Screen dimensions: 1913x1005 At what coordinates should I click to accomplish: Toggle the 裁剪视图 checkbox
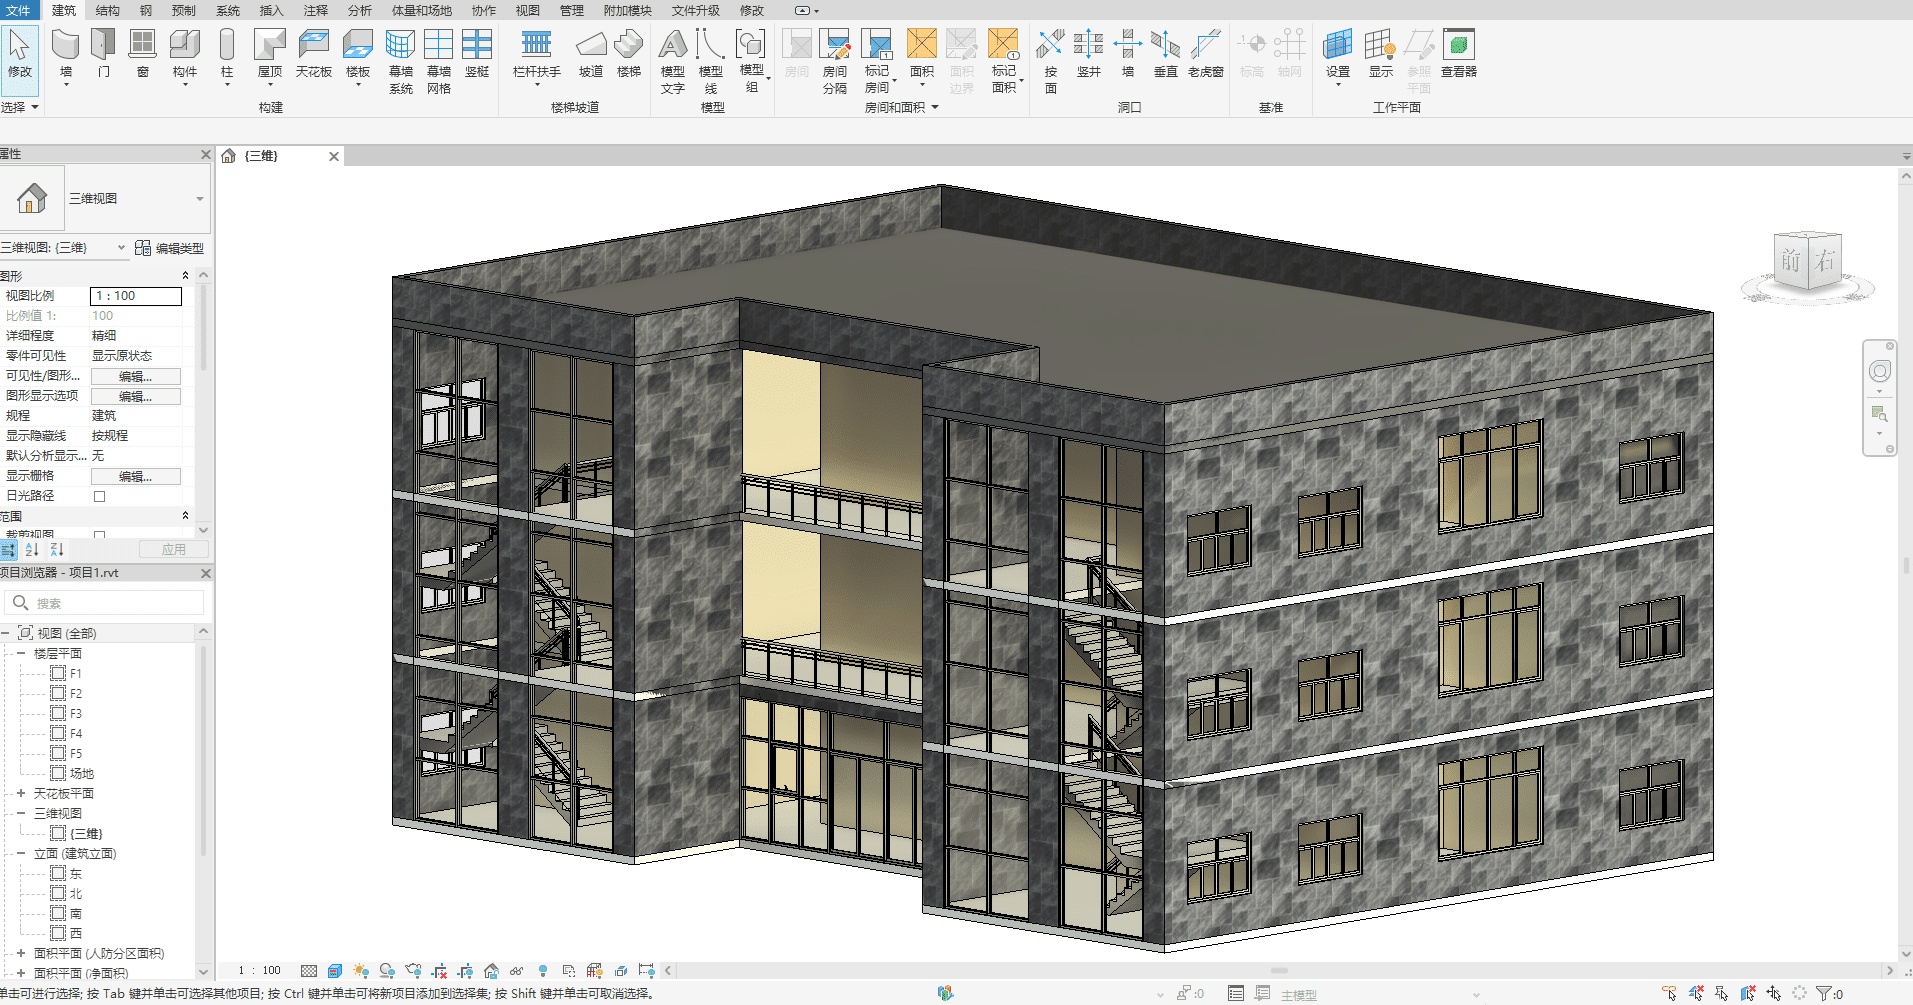coord(99,535)
